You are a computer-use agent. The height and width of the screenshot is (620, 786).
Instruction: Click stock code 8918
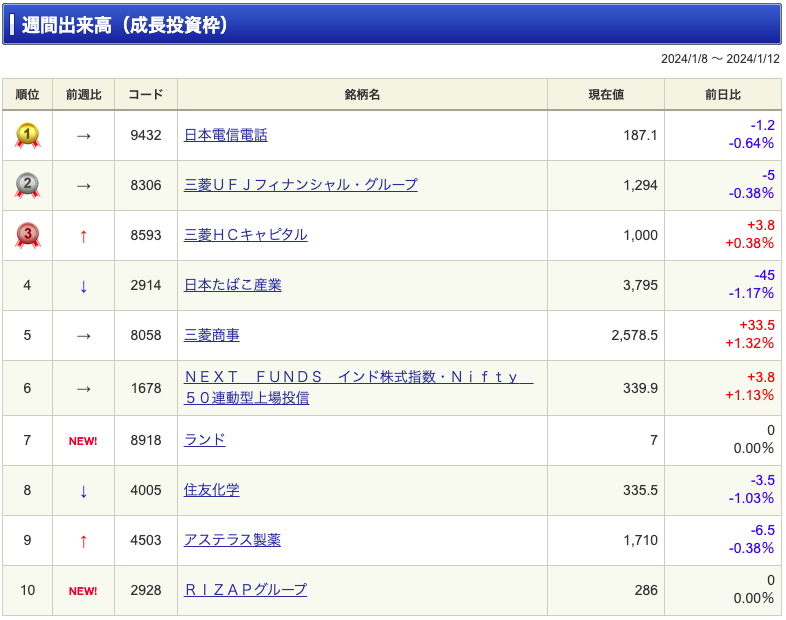[x=146, y=441]
